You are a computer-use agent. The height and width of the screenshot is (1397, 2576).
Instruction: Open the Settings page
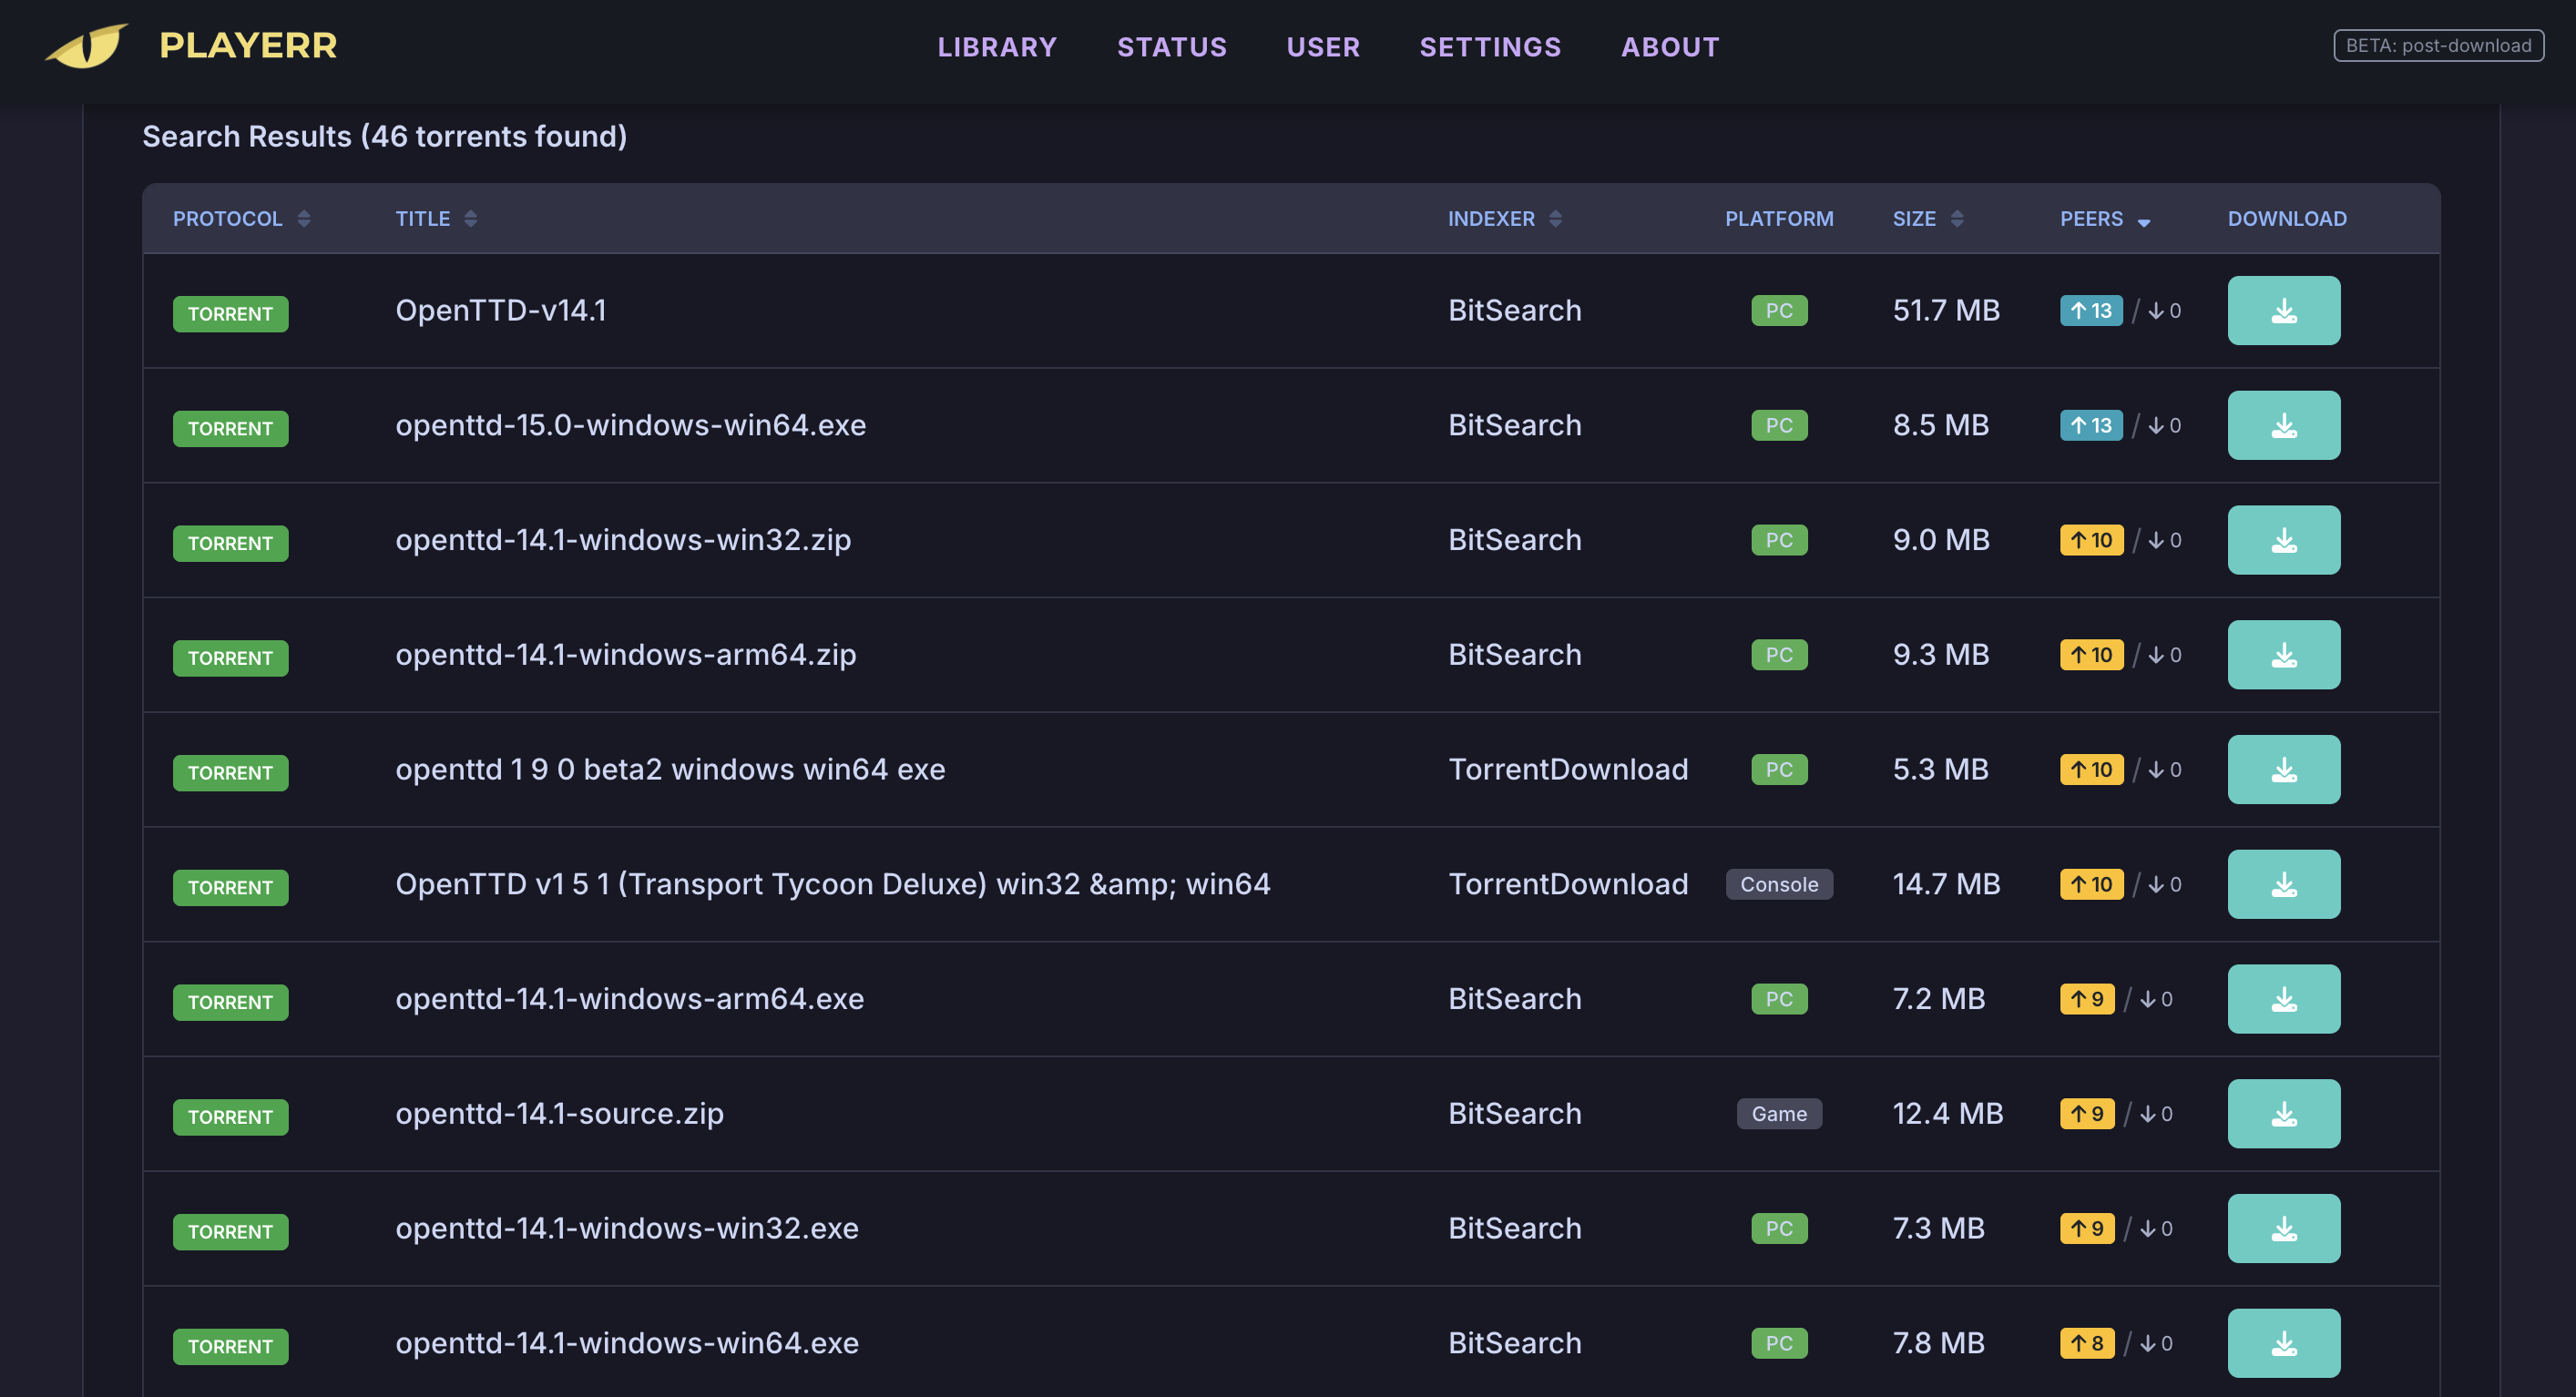(x=1490, y=46)
